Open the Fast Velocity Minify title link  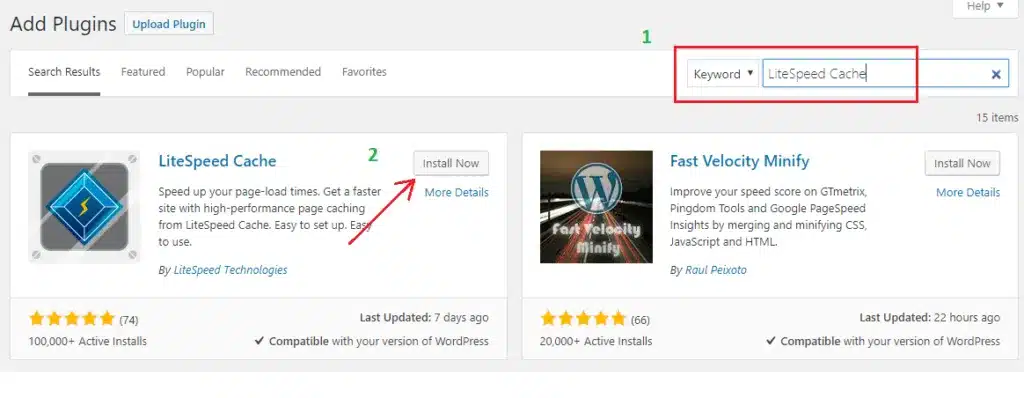(x=740, y=161)
